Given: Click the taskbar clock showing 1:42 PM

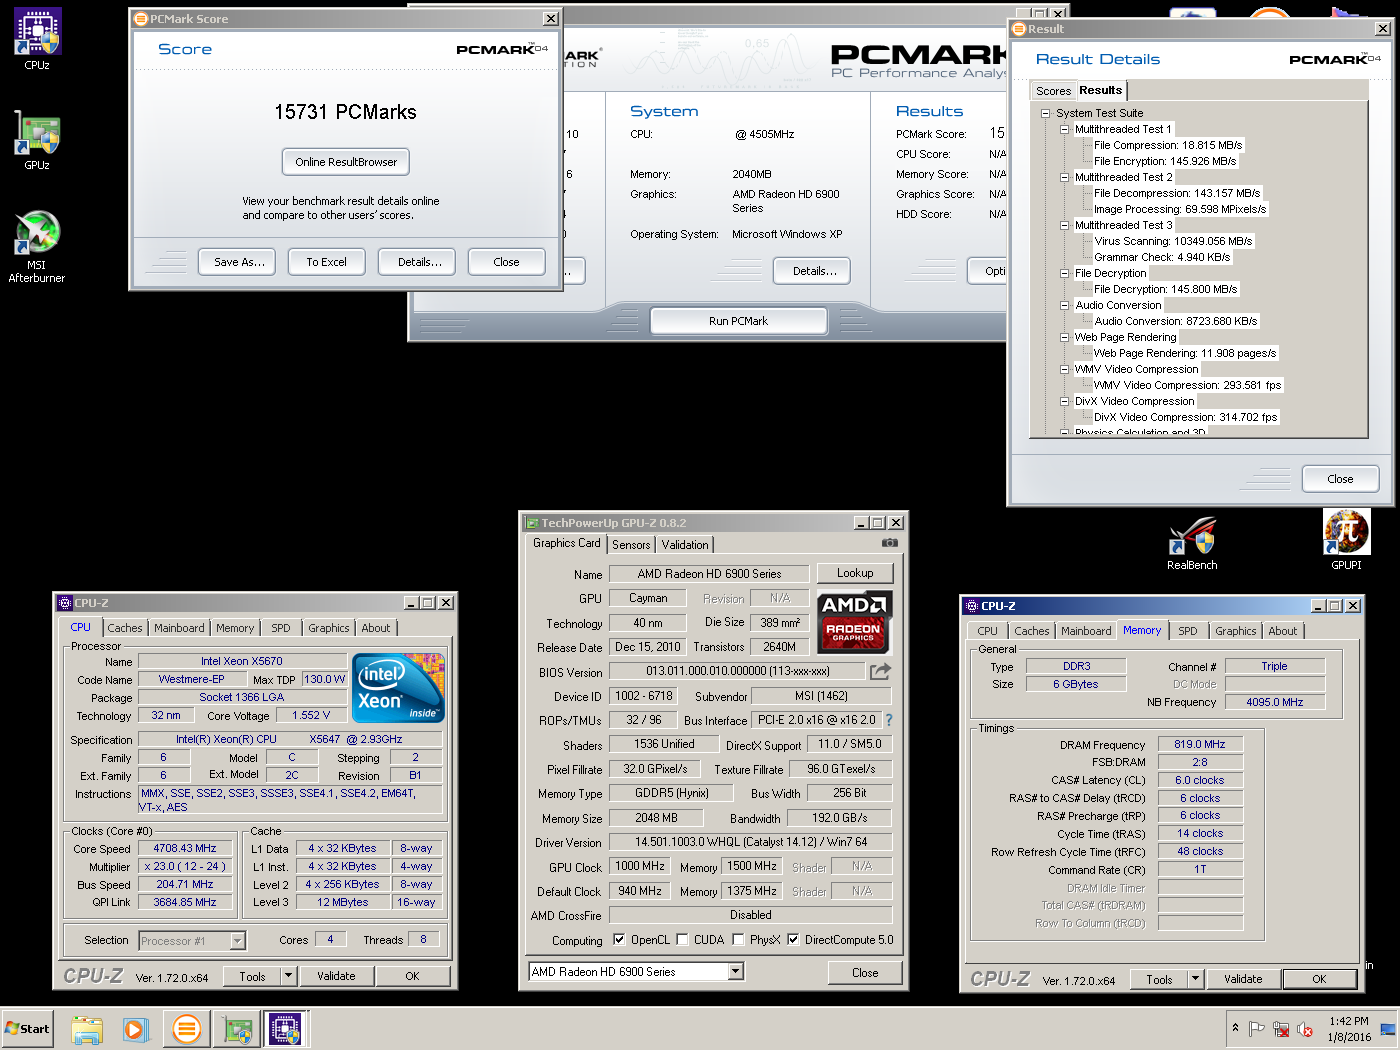Looking at the screenshot, I should pyautogui.click(x=1349, y=1021).
